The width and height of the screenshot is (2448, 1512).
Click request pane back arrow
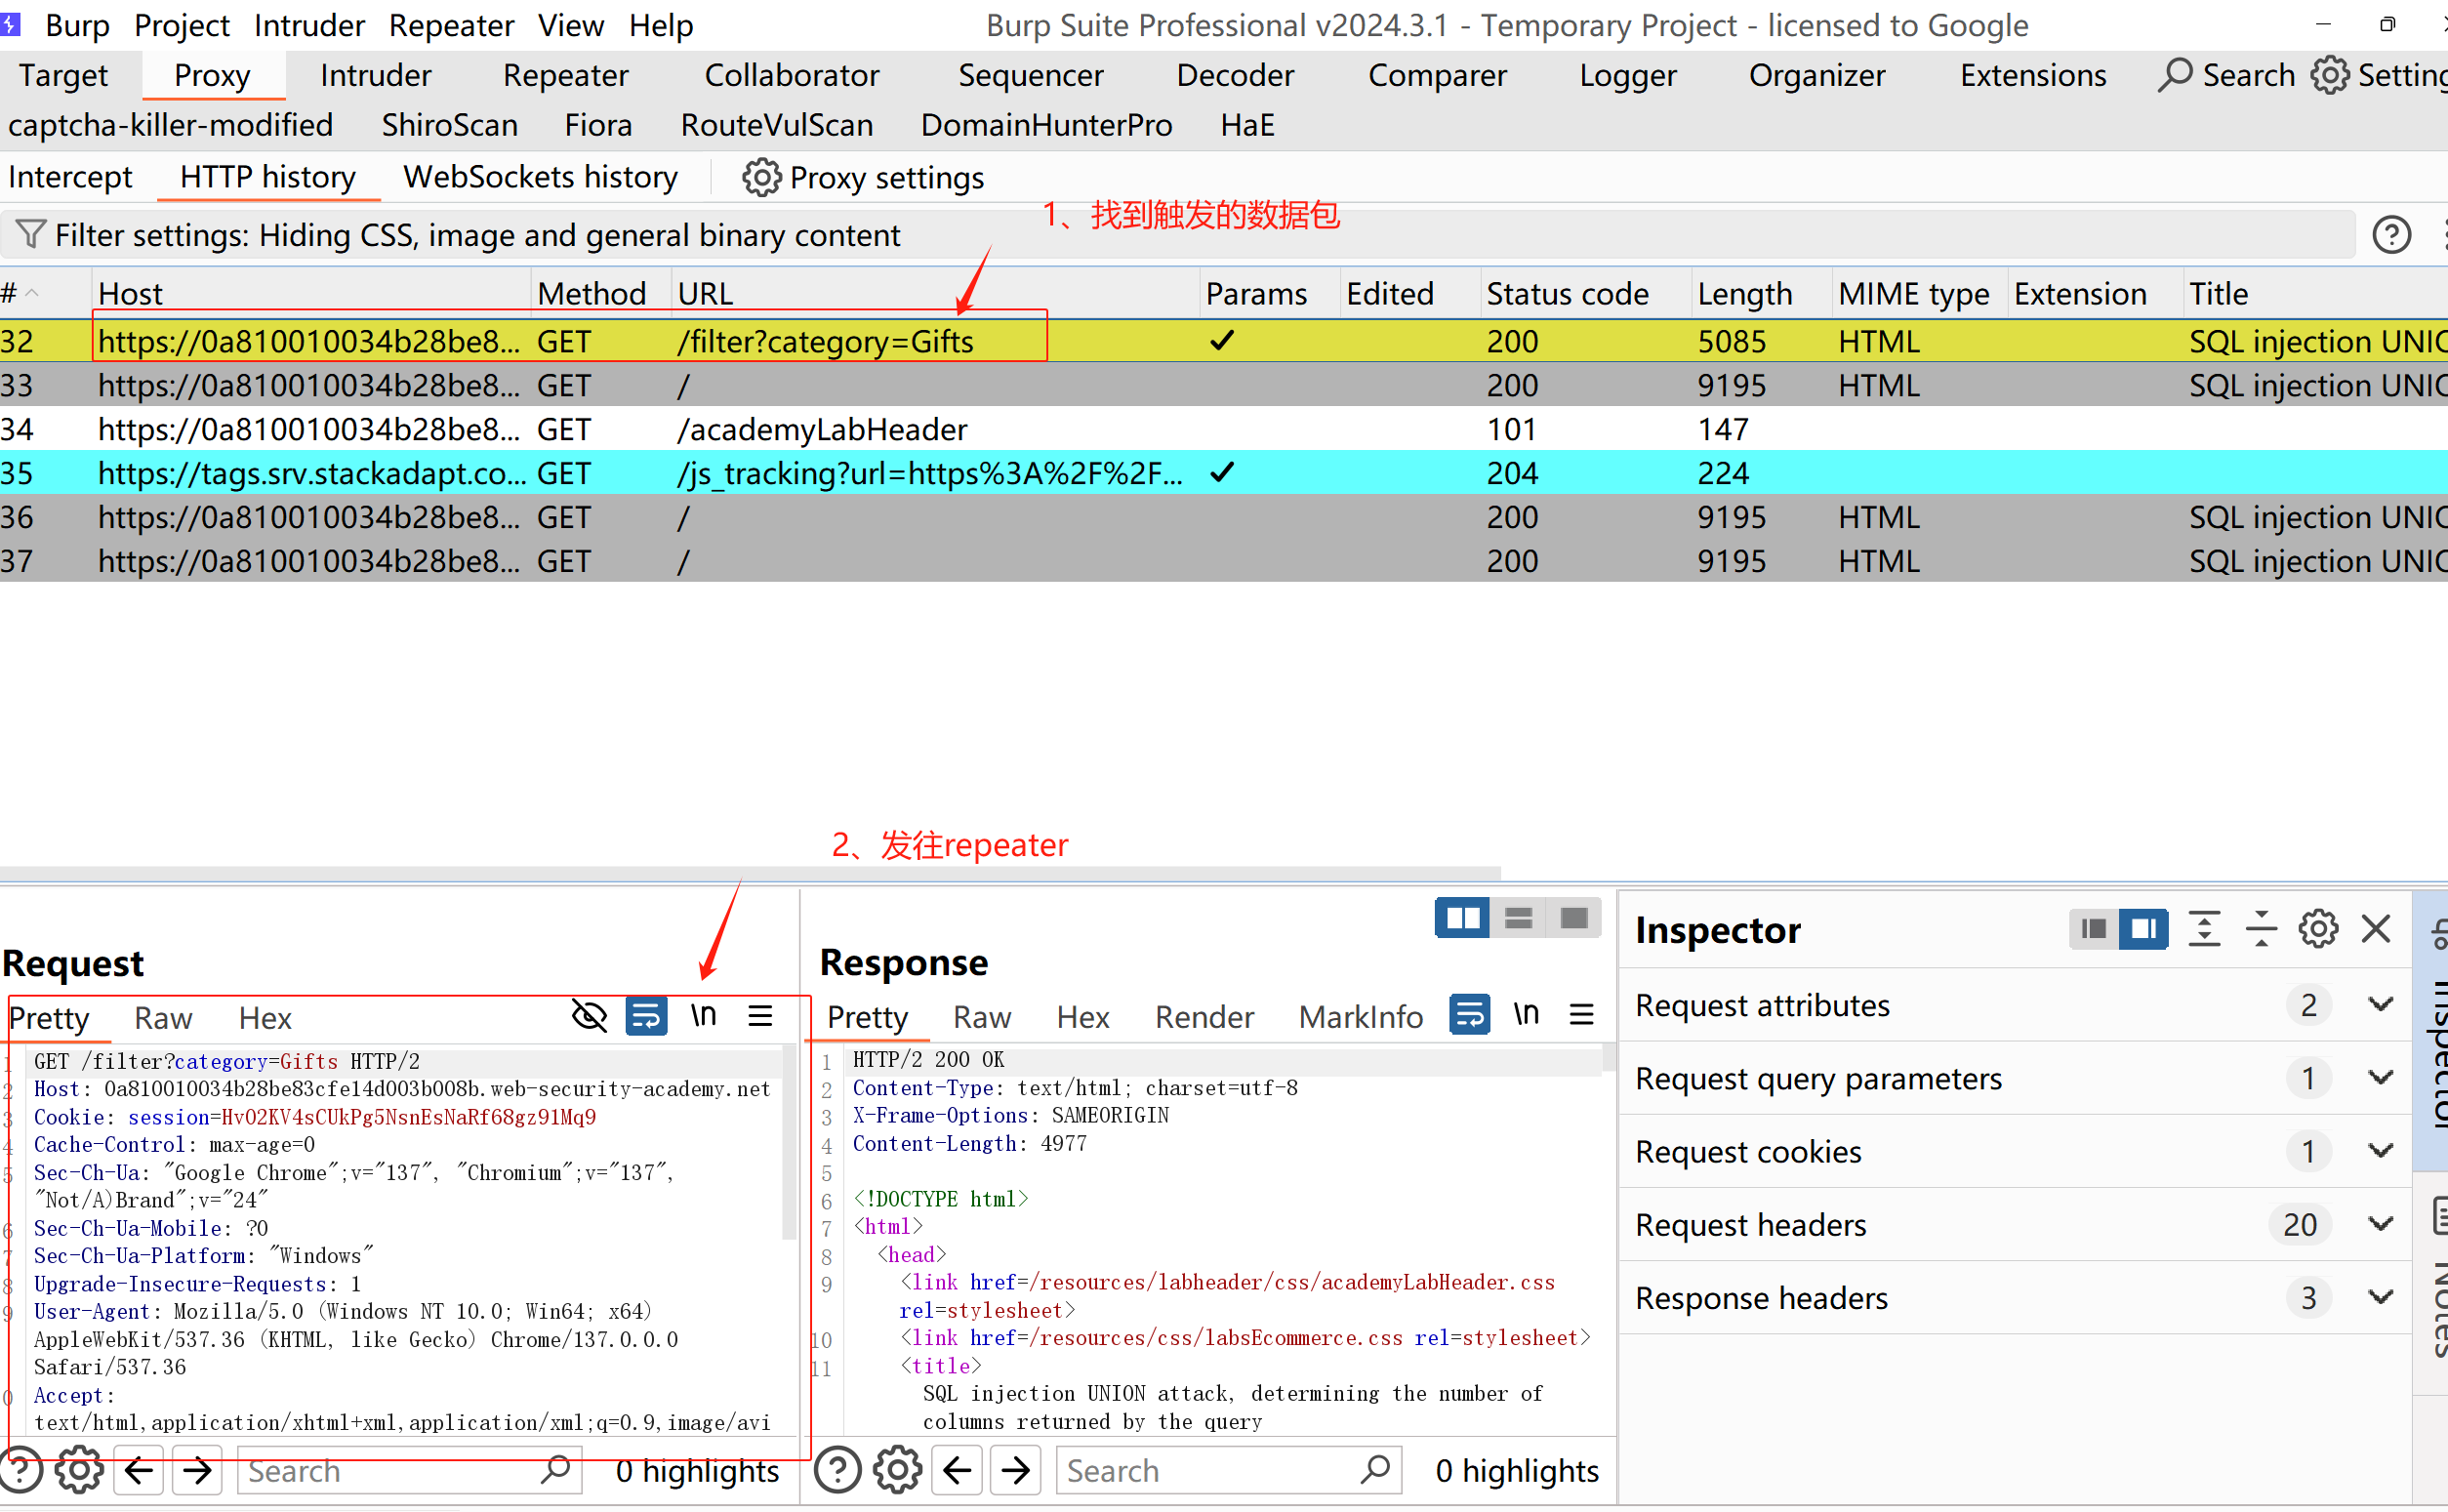tap(139, 1471)
